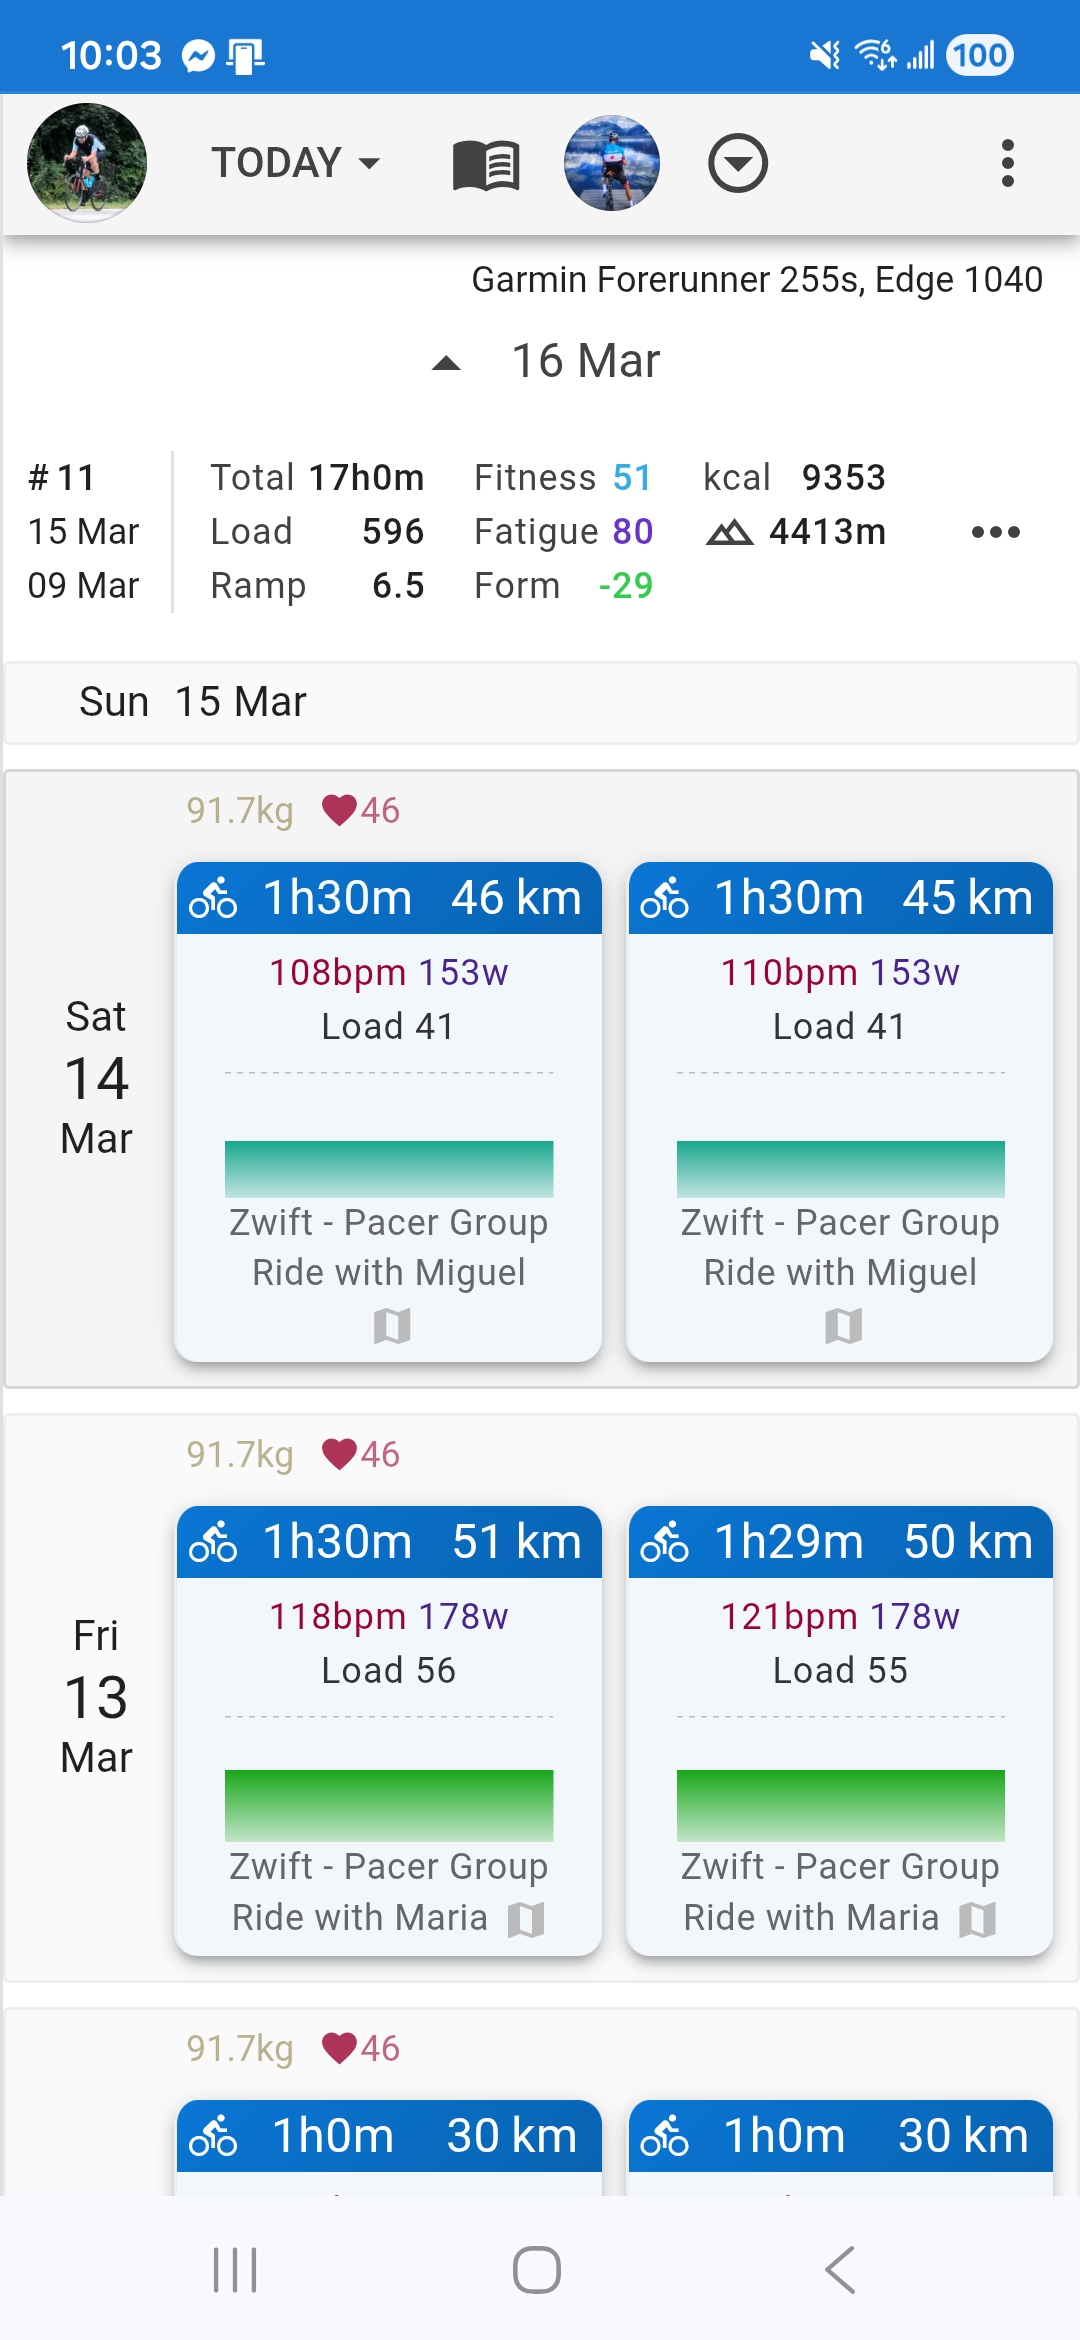Collapse the 16 Mar section arrow
The height and width of the screenshot is (2340, 1080).
pyautogui.click(x=446, y=363)
